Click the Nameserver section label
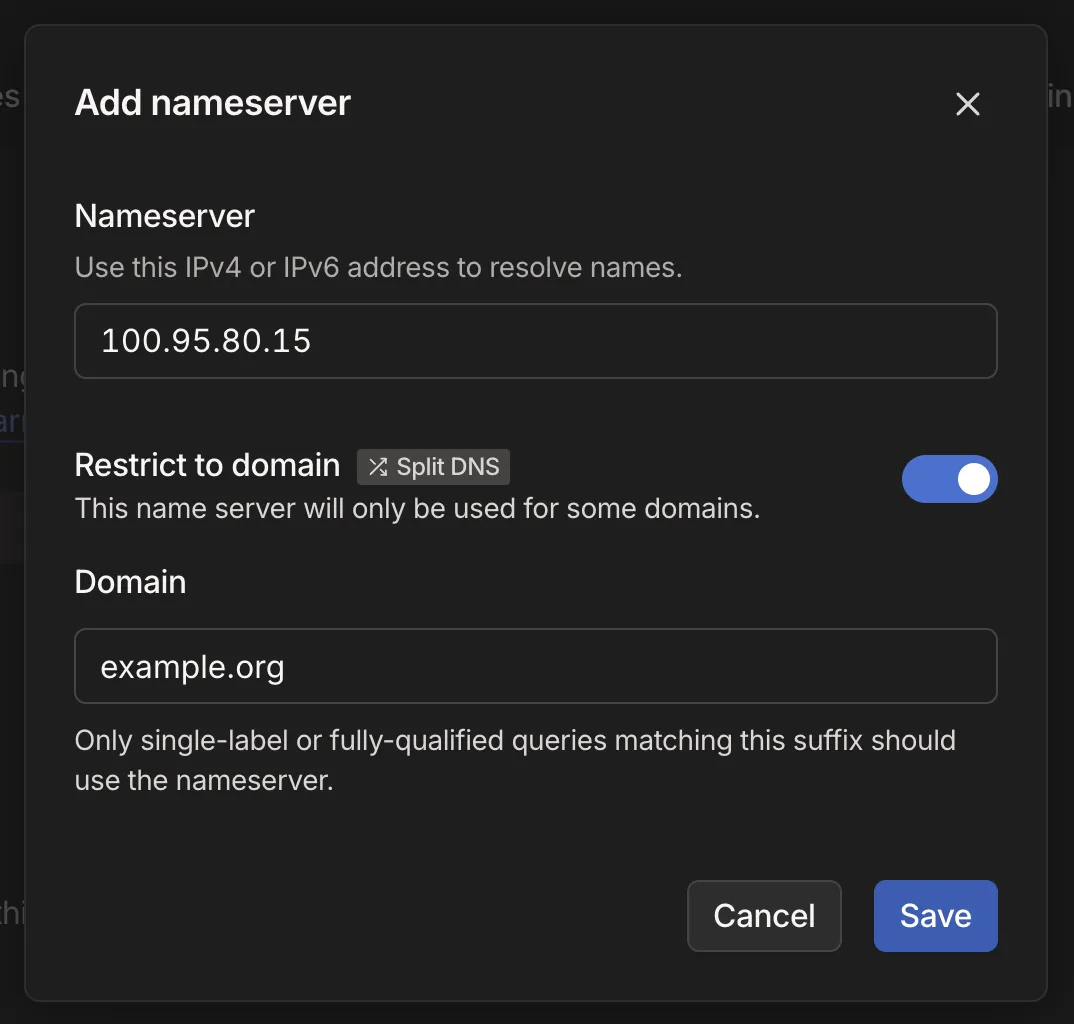 pyautogui.click(x=165, y=216)
